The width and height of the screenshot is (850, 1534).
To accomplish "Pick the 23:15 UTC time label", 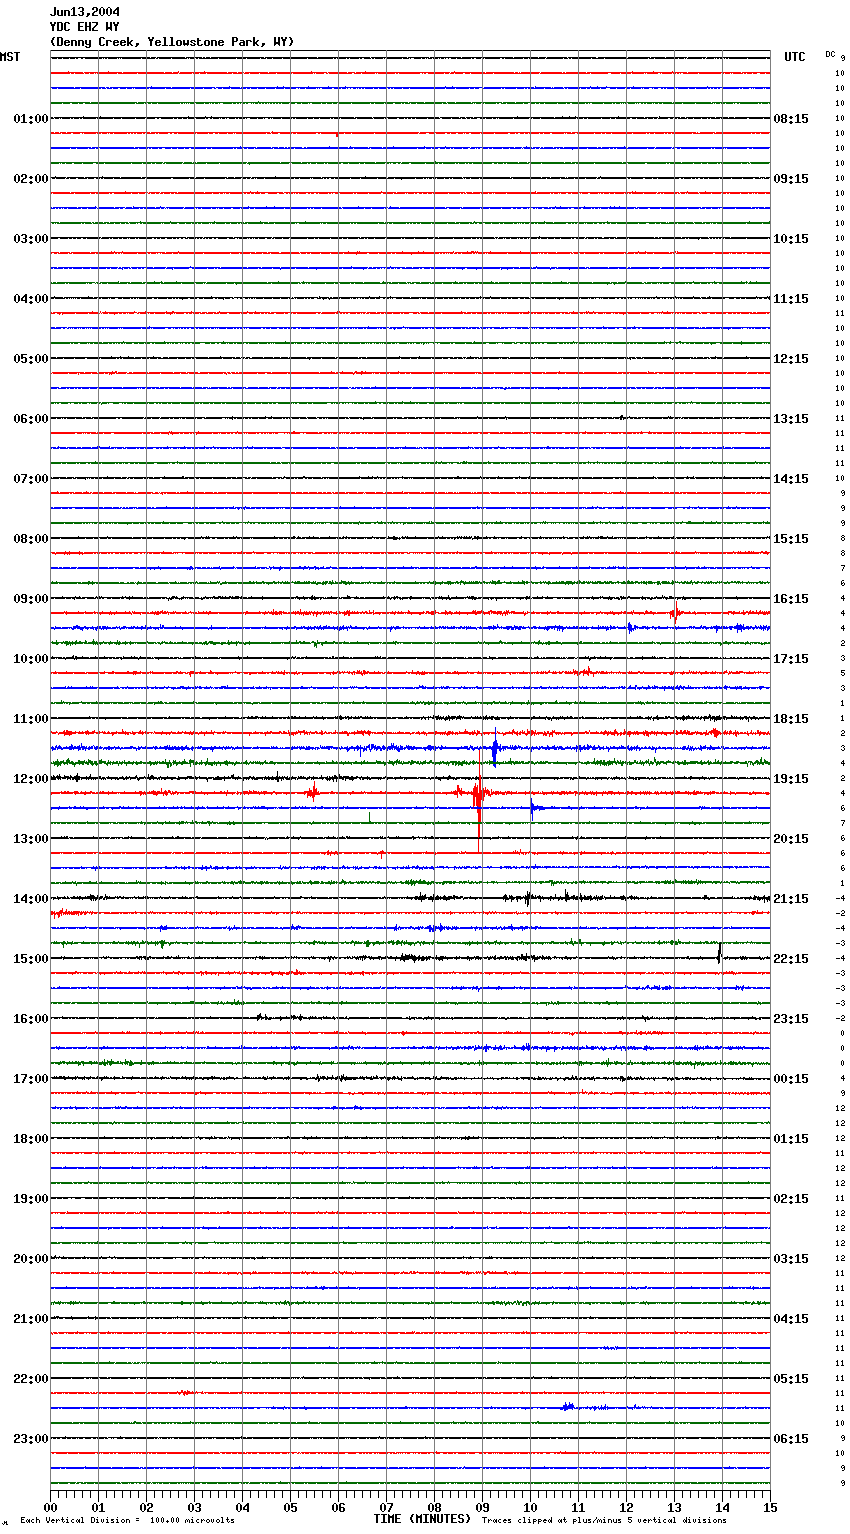I will (791, 1019).
